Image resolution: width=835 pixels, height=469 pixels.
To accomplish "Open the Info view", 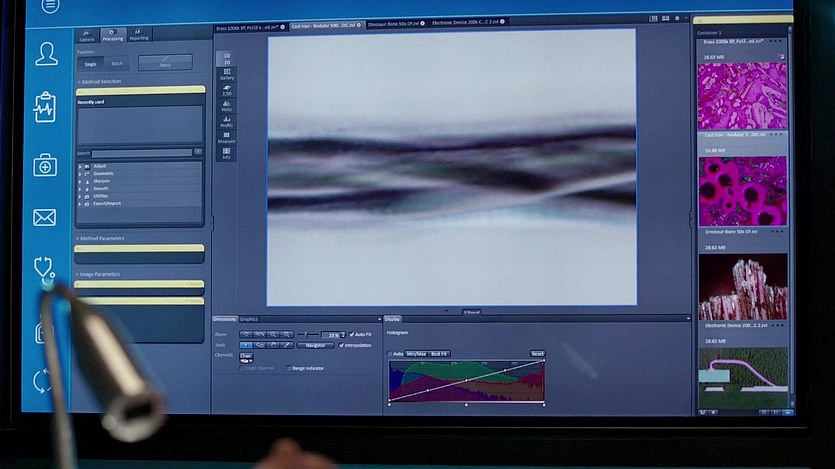I will 226,154.
